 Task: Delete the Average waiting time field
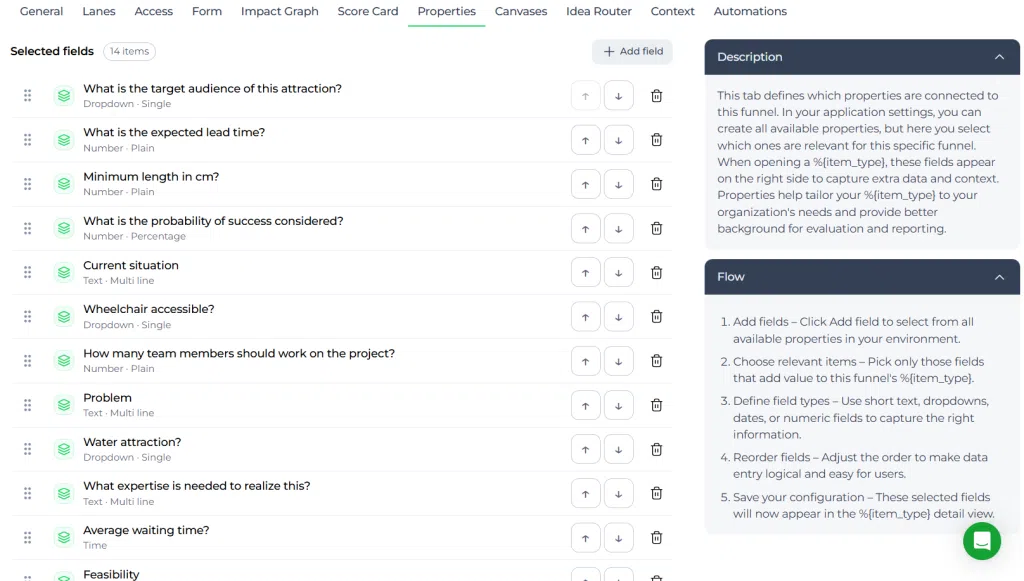coord(656,537)
